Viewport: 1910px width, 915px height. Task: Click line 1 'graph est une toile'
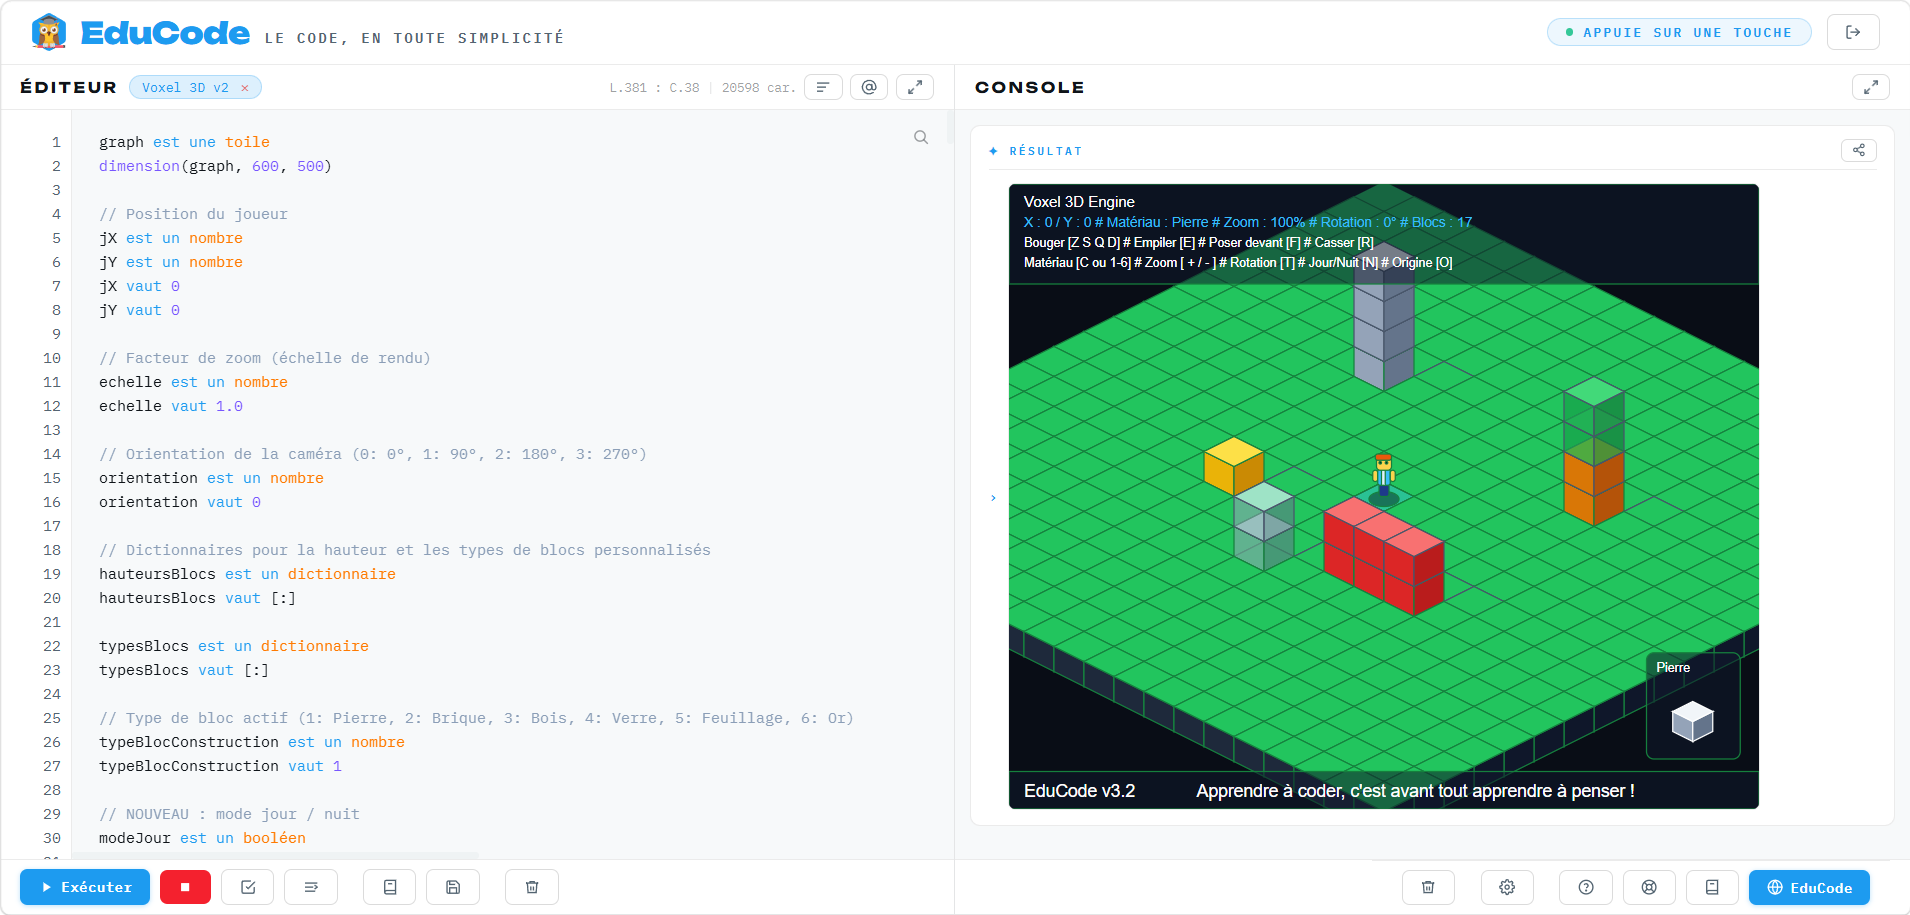point(184,142)
